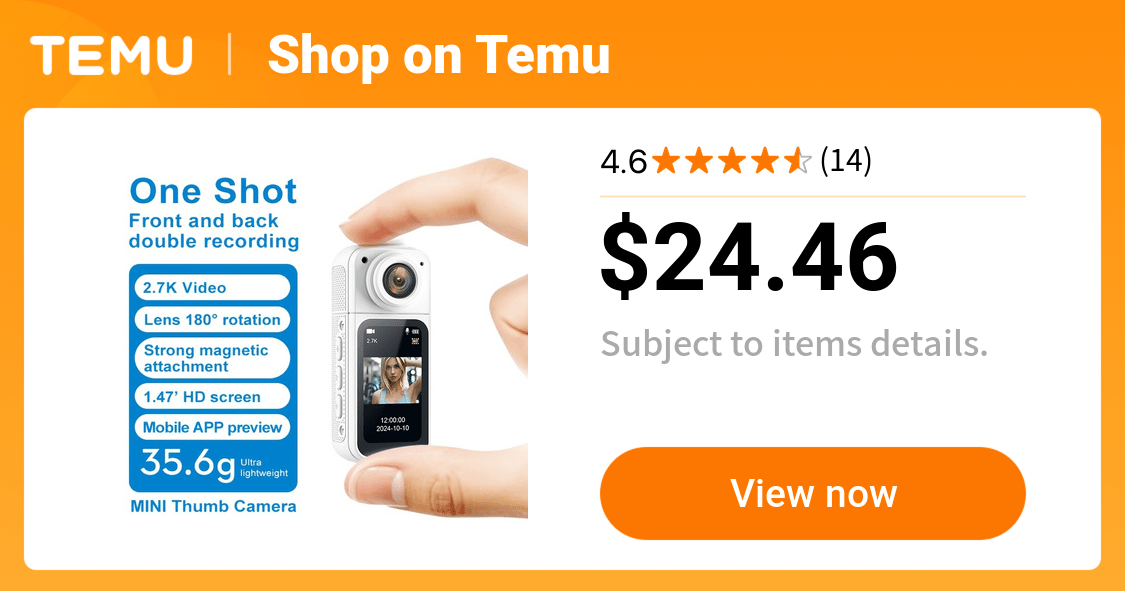The width and height of the screenshot is (1125, 591).
Task: Click the View now button
Action: pyautogui.click(x=812, y=493)
